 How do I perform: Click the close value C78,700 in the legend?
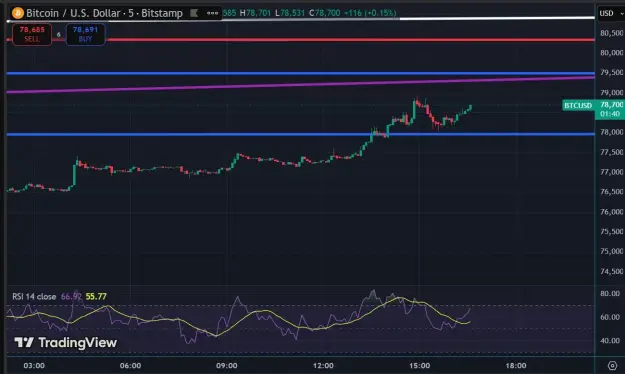[324, 13]
